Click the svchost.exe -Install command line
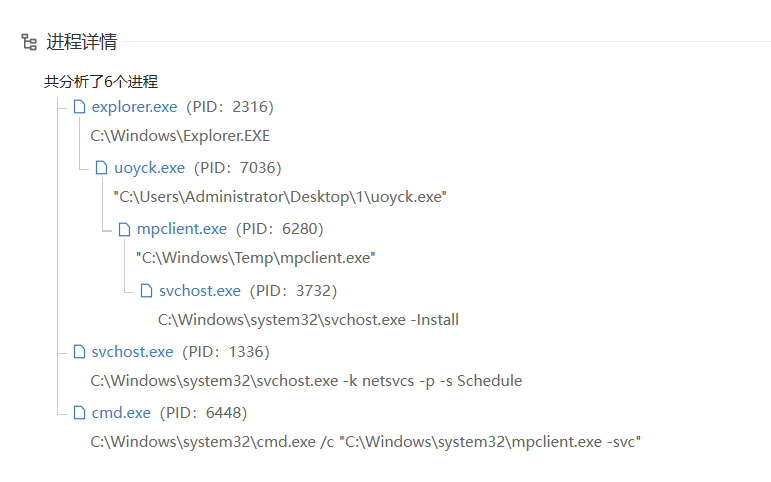The width and height of the screenshot is (771, 482). click(308, 320)
